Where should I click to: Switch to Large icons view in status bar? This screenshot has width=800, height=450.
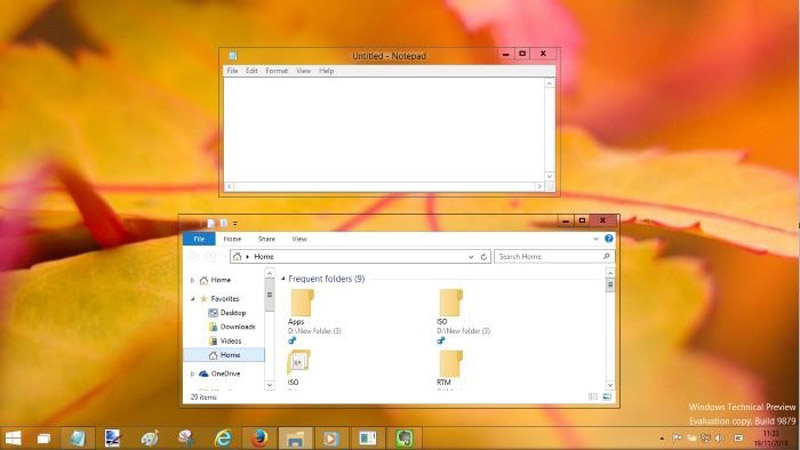(607, 396)
